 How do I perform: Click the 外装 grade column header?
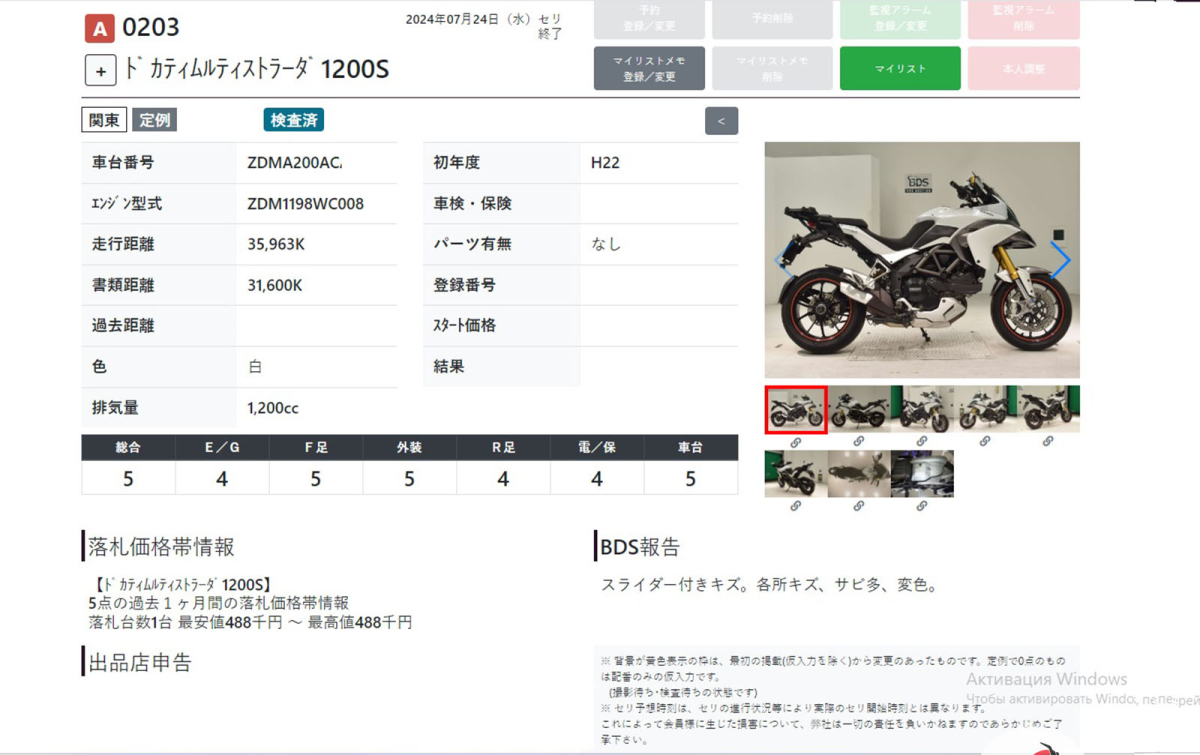(x=409, y=448)
